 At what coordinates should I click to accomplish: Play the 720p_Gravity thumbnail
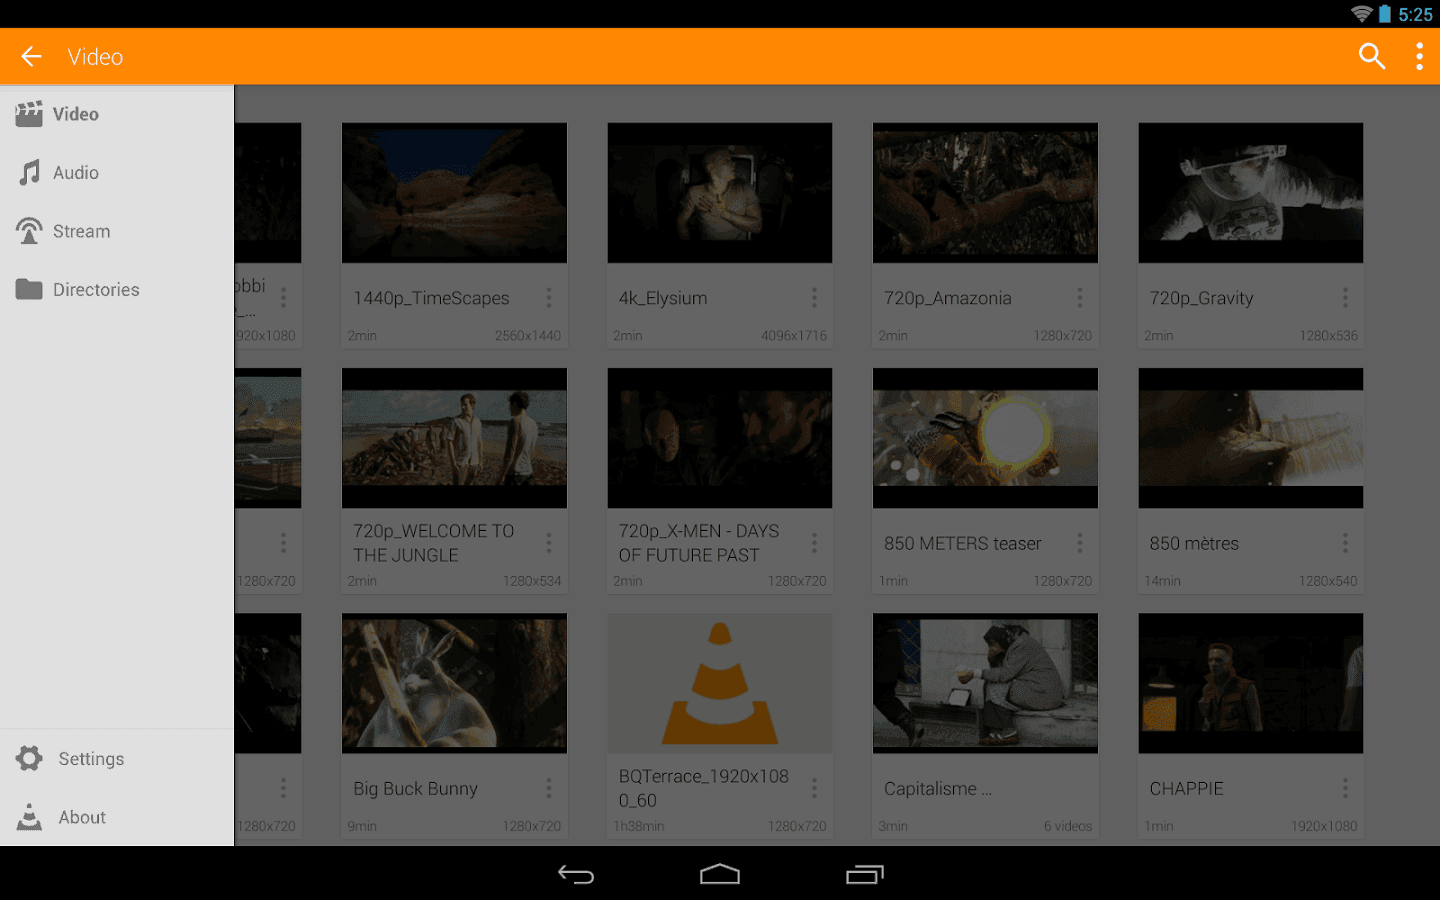(1251, 193)
